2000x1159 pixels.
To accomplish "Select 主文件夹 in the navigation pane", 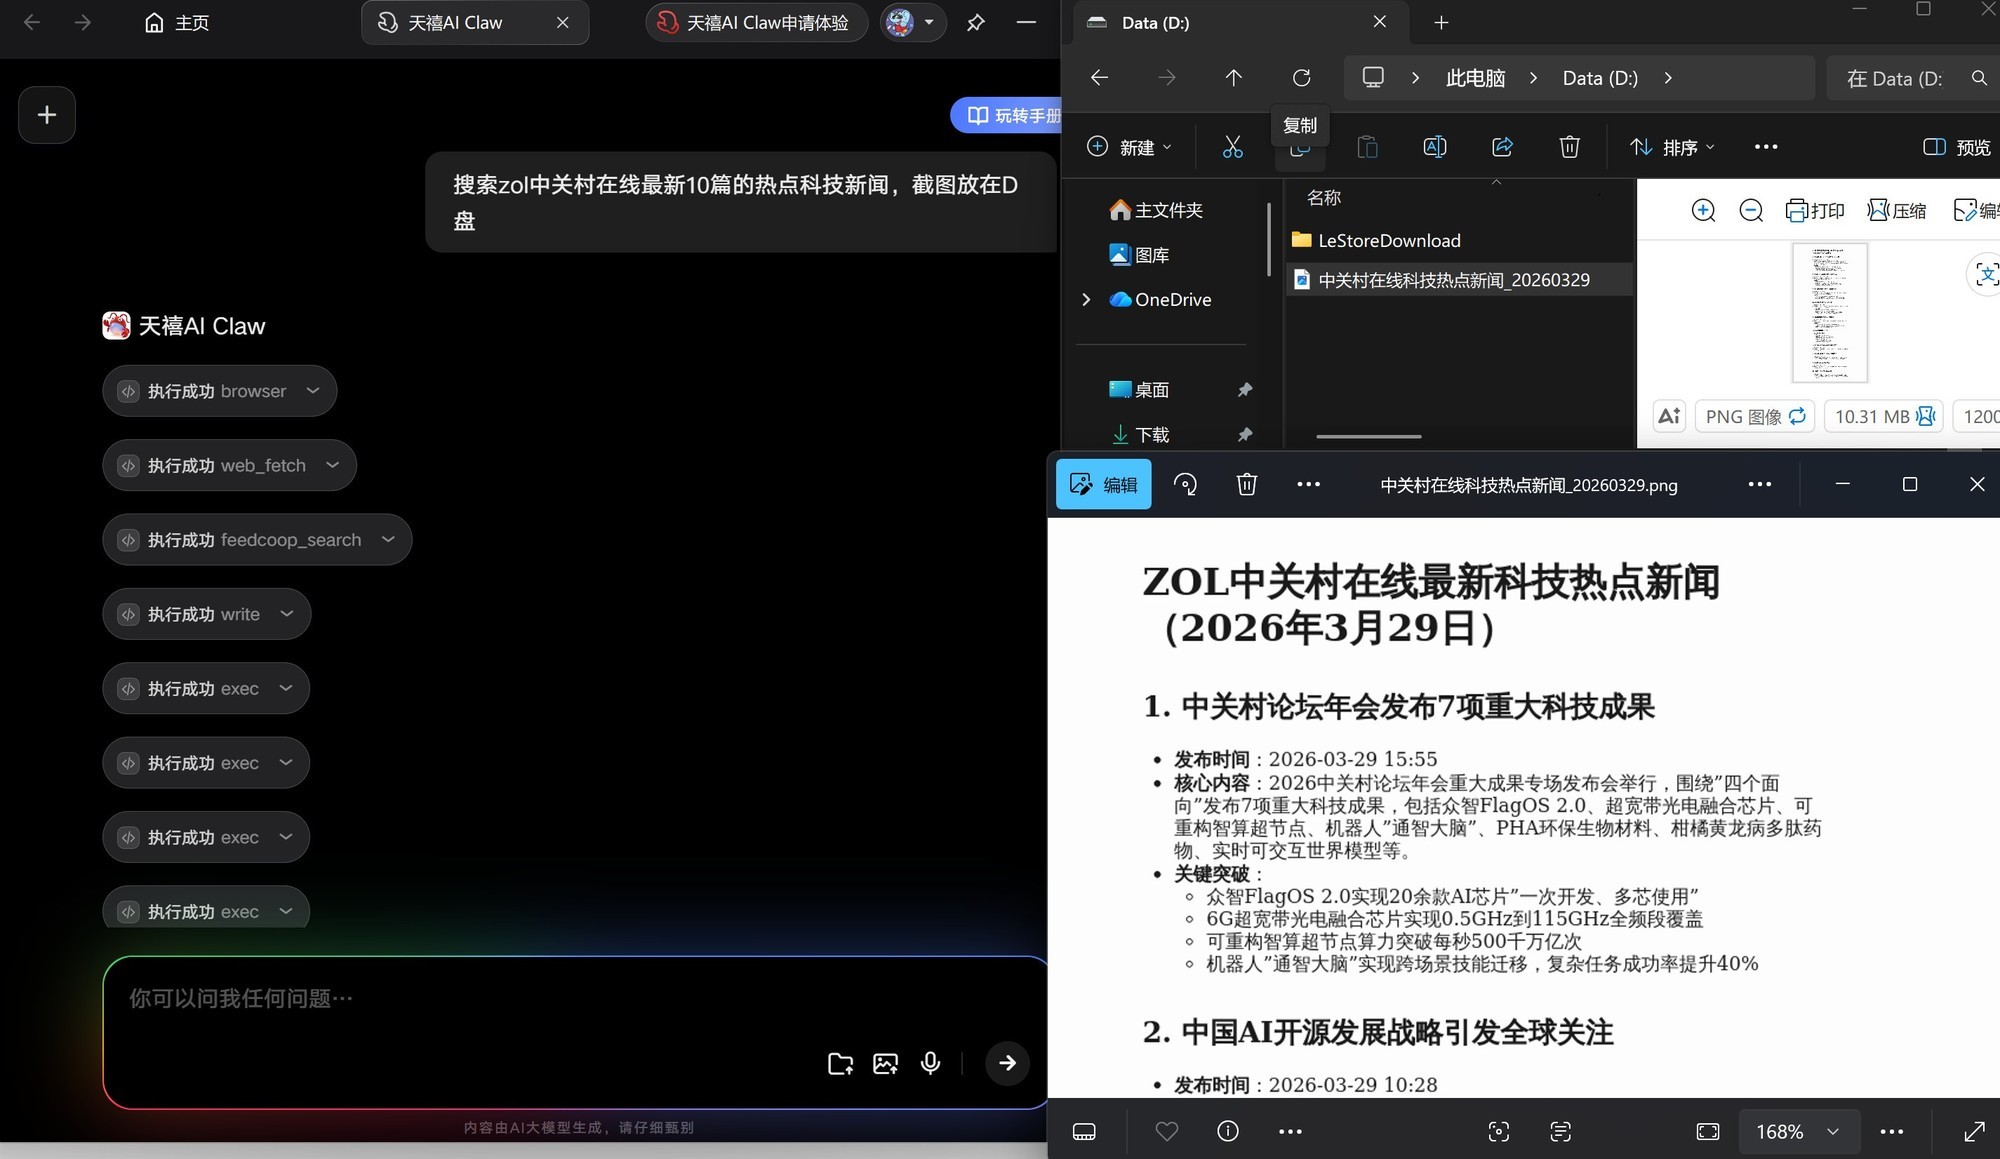I will (x=1156, y=210).
